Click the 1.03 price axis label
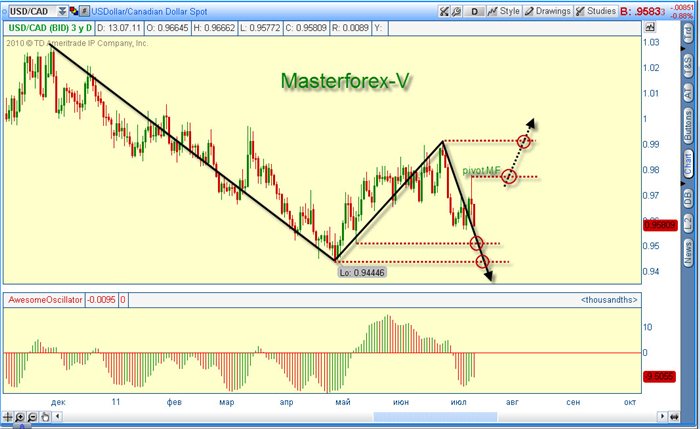Screen dimensions: 700x429 (x=651, y=42)
